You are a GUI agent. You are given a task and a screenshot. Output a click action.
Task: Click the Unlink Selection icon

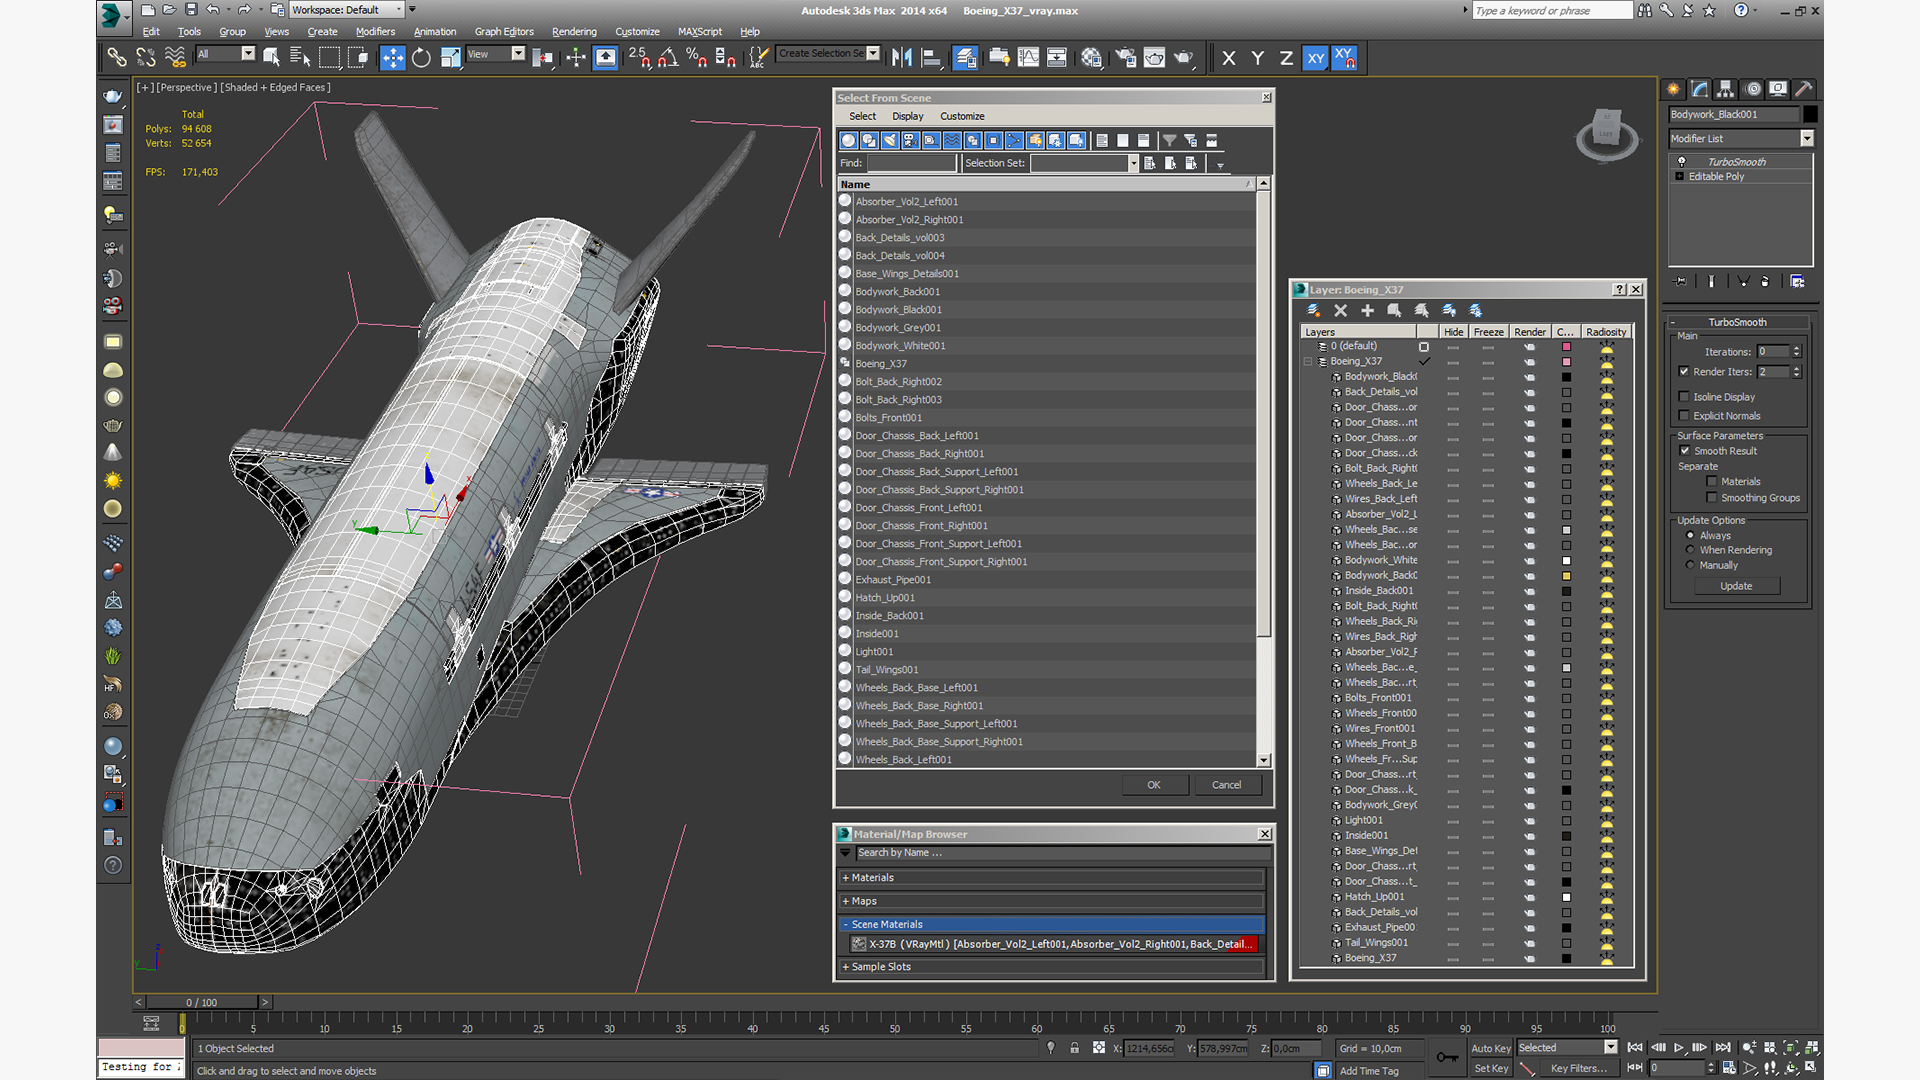pyautogui.click(x=146, y=58)
